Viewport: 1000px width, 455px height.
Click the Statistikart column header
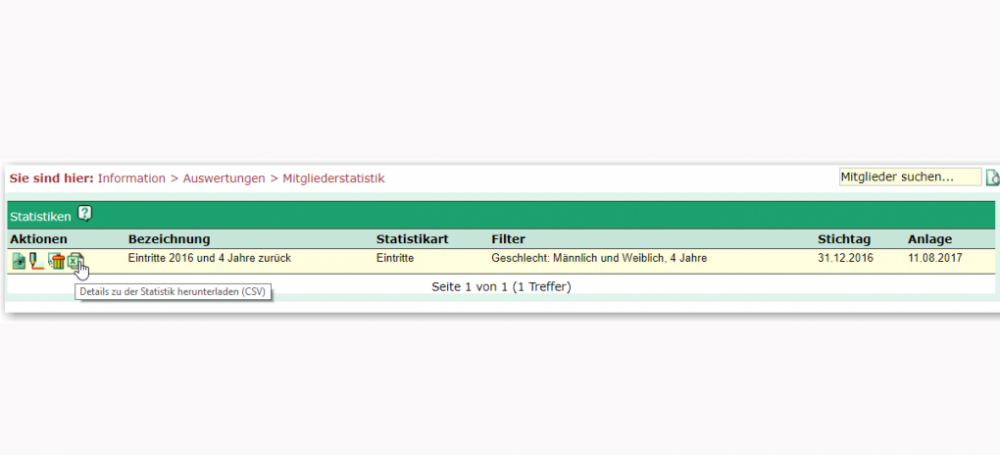[412, 240]
